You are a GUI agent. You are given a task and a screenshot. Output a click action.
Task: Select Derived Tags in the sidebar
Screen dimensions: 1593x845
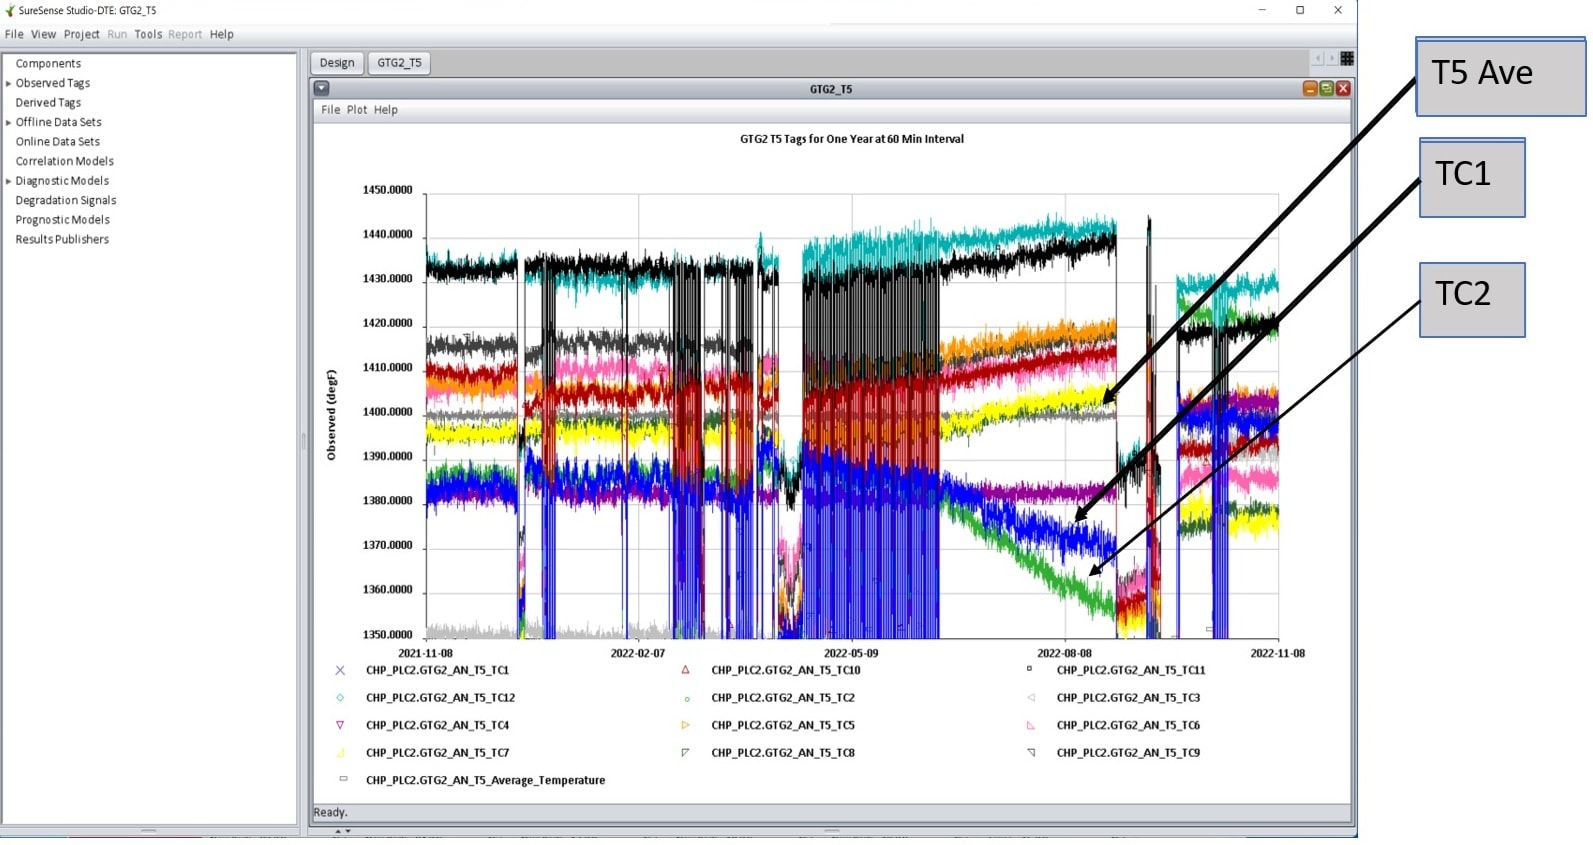point(48,103)
